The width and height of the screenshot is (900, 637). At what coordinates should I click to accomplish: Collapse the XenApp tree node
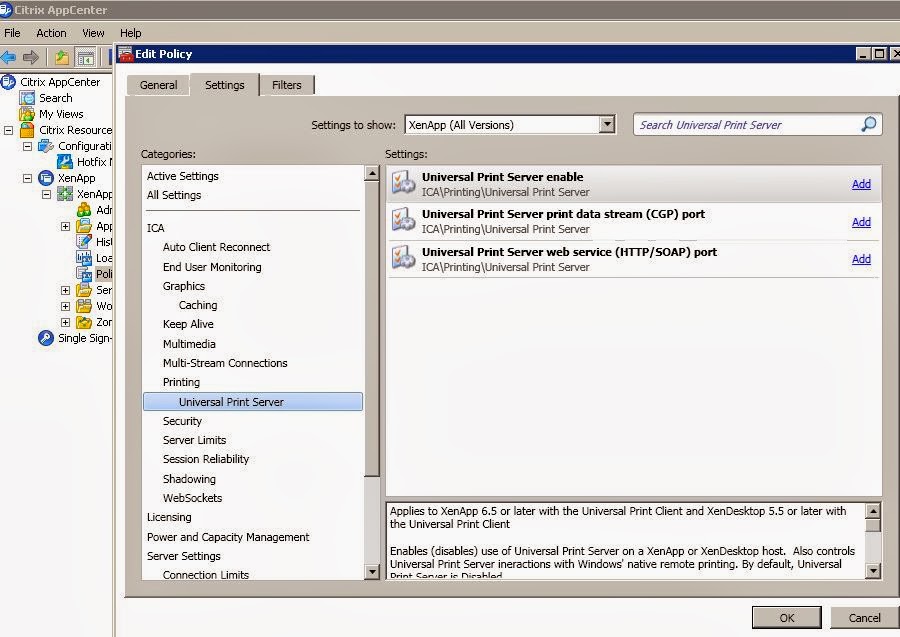coord(28,178)
